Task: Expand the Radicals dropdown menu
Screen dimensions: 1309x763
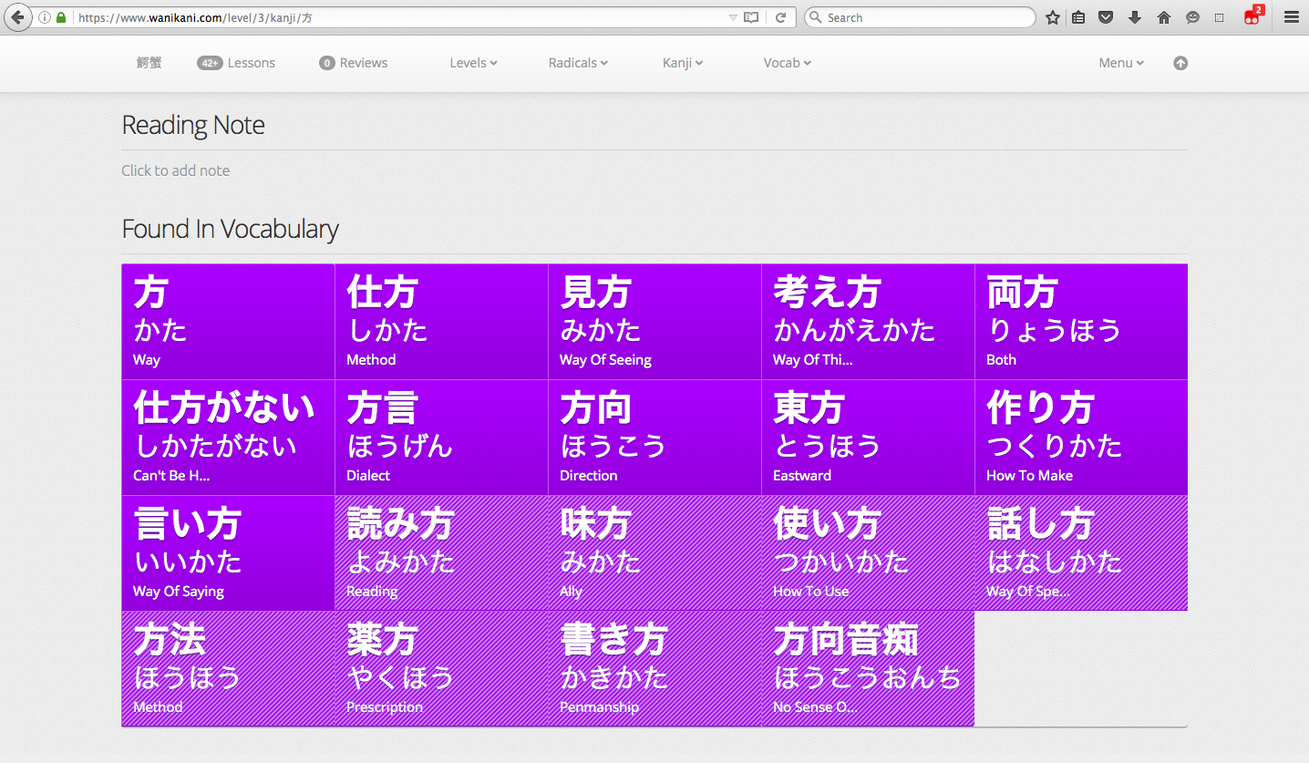Action: (578, 63)
